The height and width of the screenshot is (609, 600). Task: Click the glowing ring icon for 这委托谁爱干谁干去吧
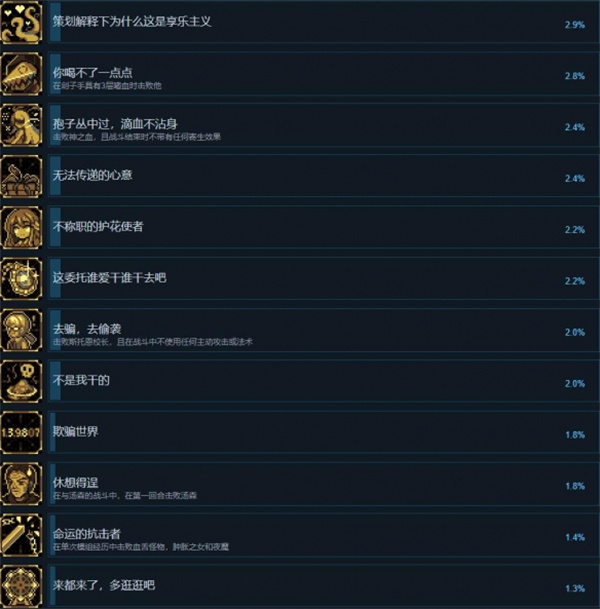click(x=21, y=279)
